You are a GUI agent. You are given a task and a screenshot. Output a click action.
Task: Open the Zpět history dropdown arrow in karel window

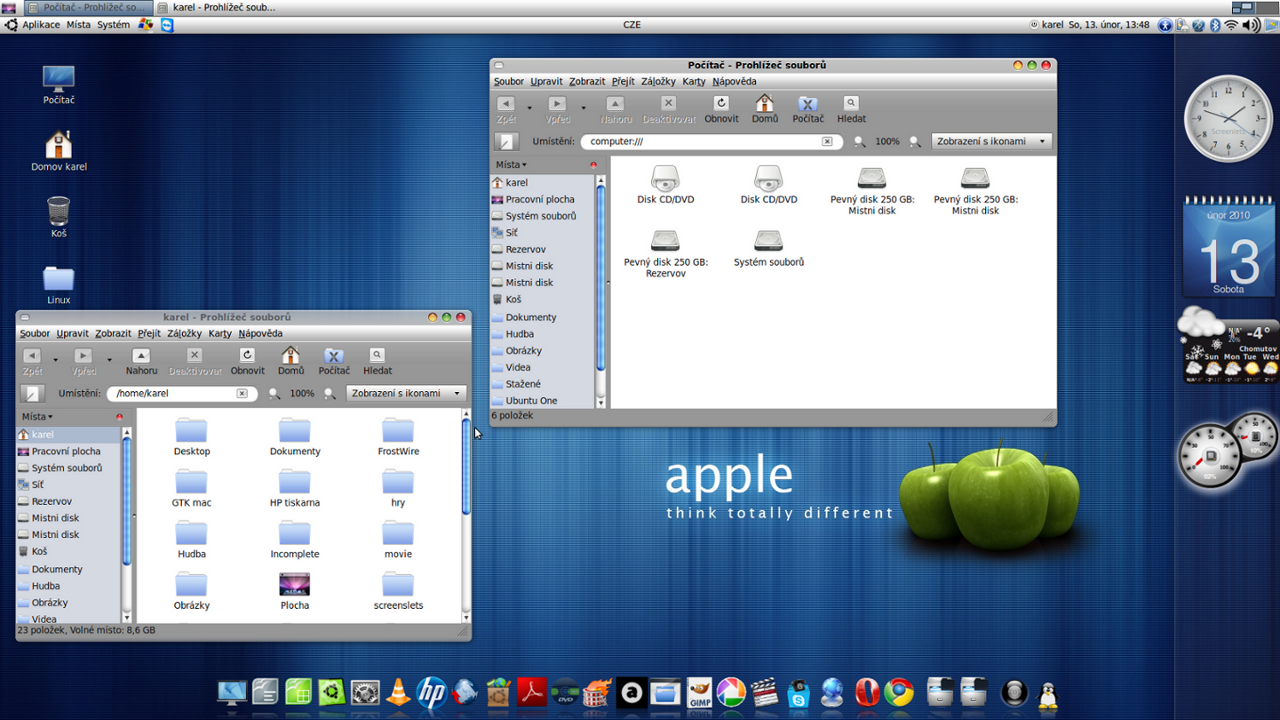56,359
